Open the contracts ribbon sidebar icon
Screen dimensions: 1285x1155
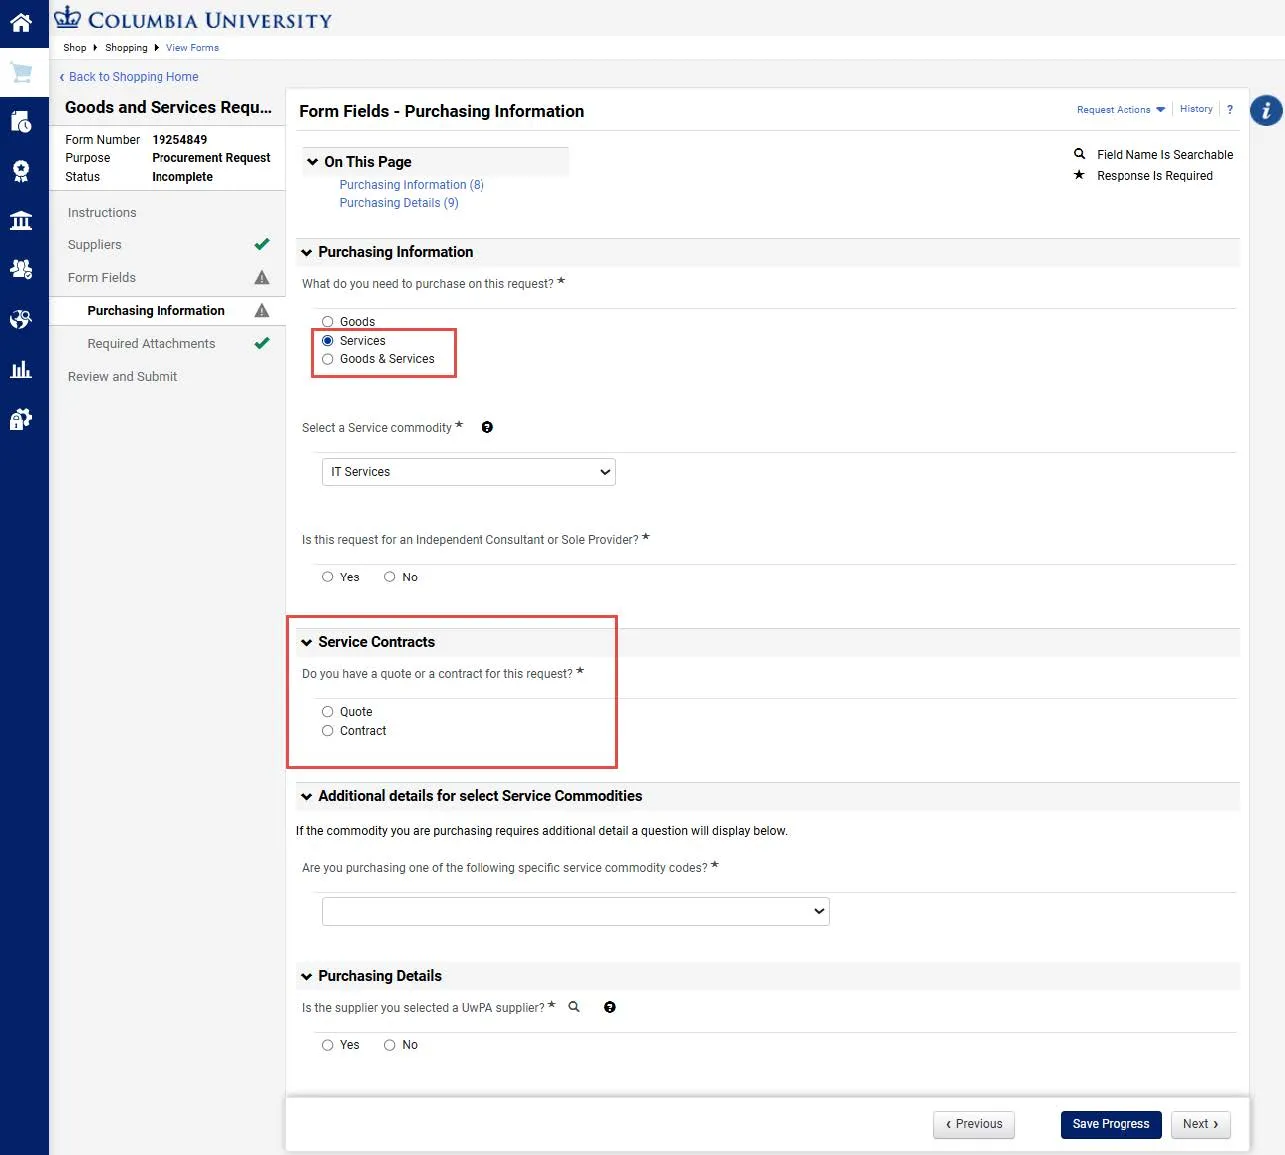[21, 171]
